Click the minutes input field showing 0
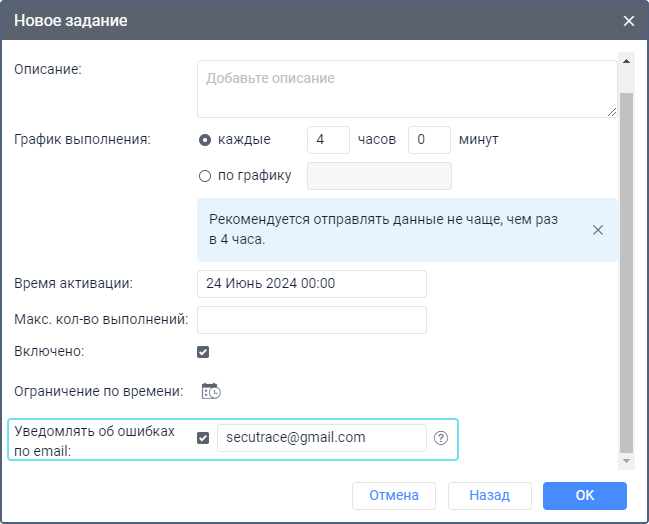The image size is (649, 524). (x=430, y=140)
